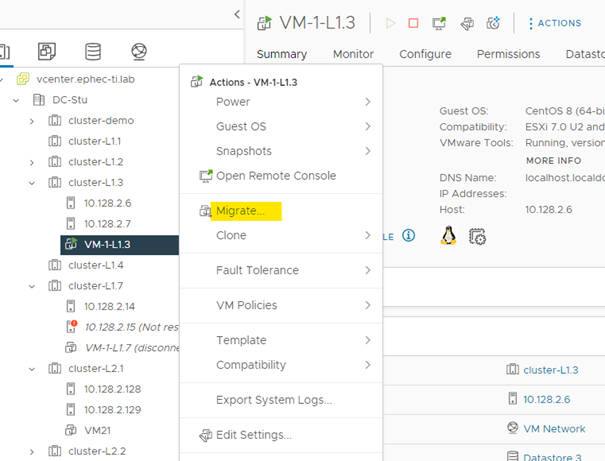Choose Export System Logs...
Image resolution: width=605 pixels, height=461 pixels.
coord(281,400)
